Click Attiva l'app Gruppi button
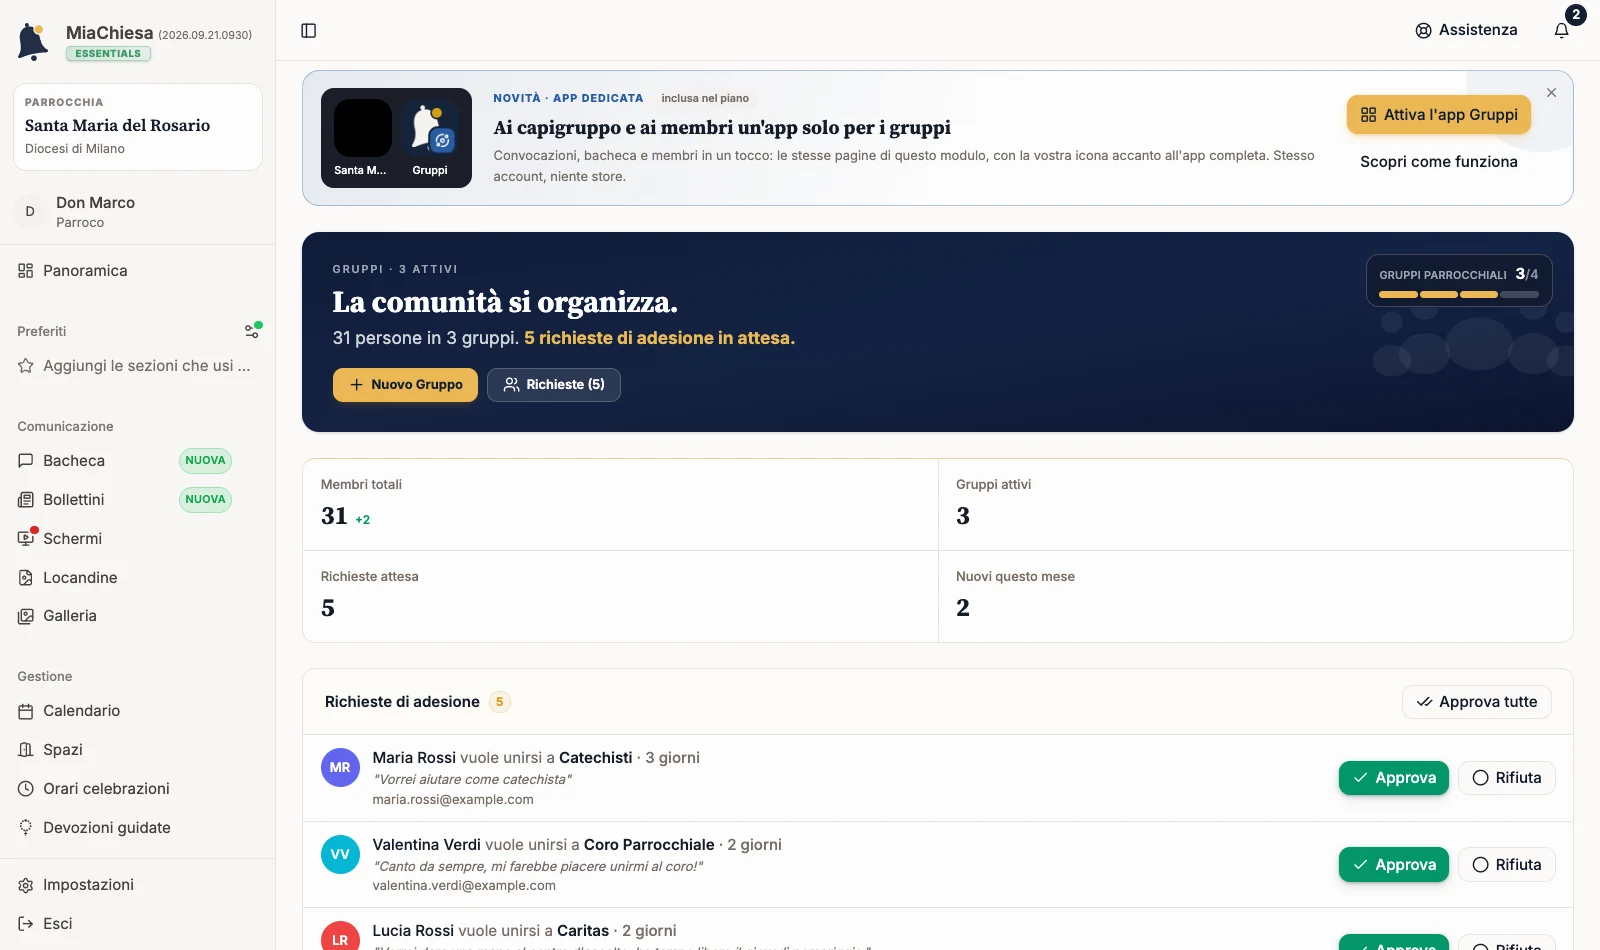 point(1439,115)
